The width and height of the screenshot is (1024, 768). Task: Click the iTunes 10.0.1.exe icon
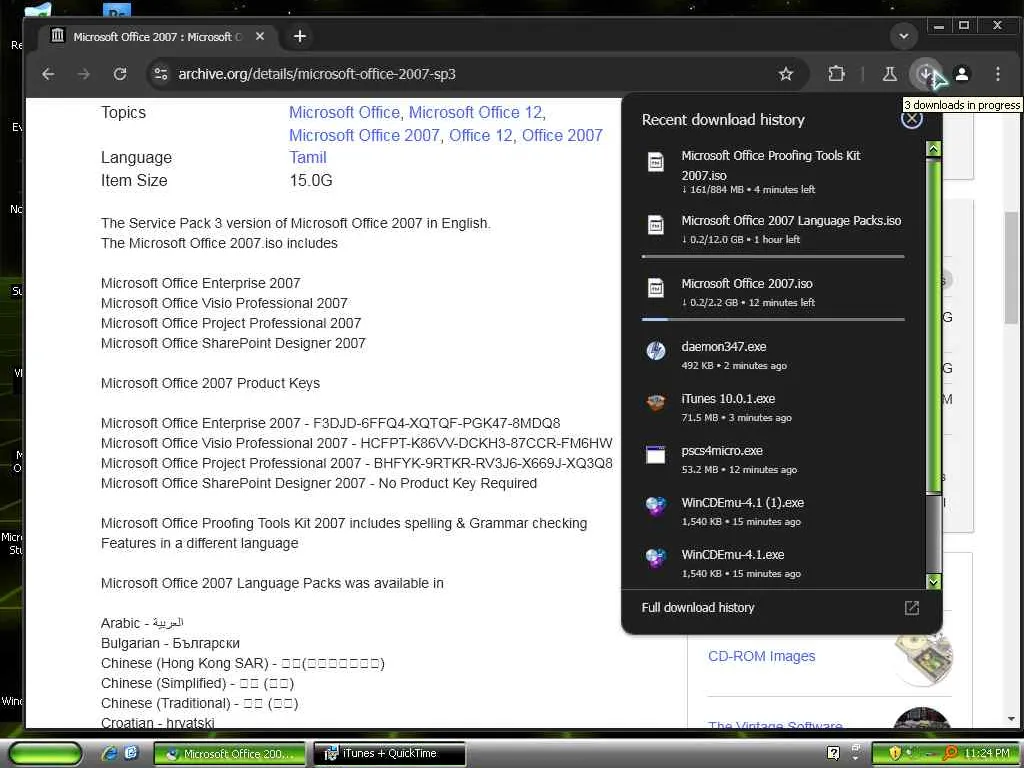point(656,402)
